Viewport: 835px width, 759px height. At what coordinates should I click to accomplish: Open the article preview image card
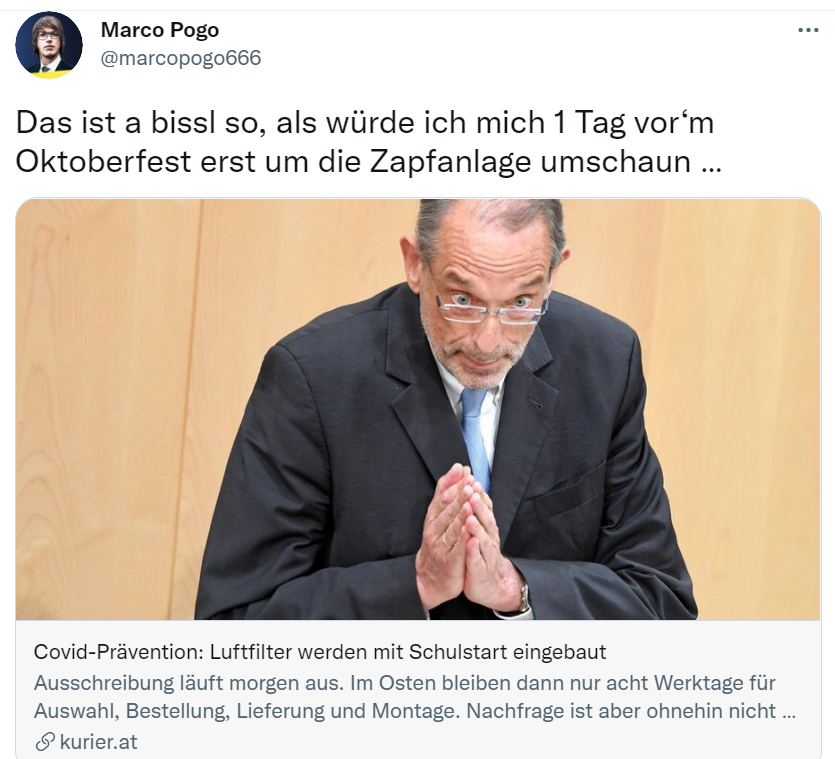(x=418, y=409)
